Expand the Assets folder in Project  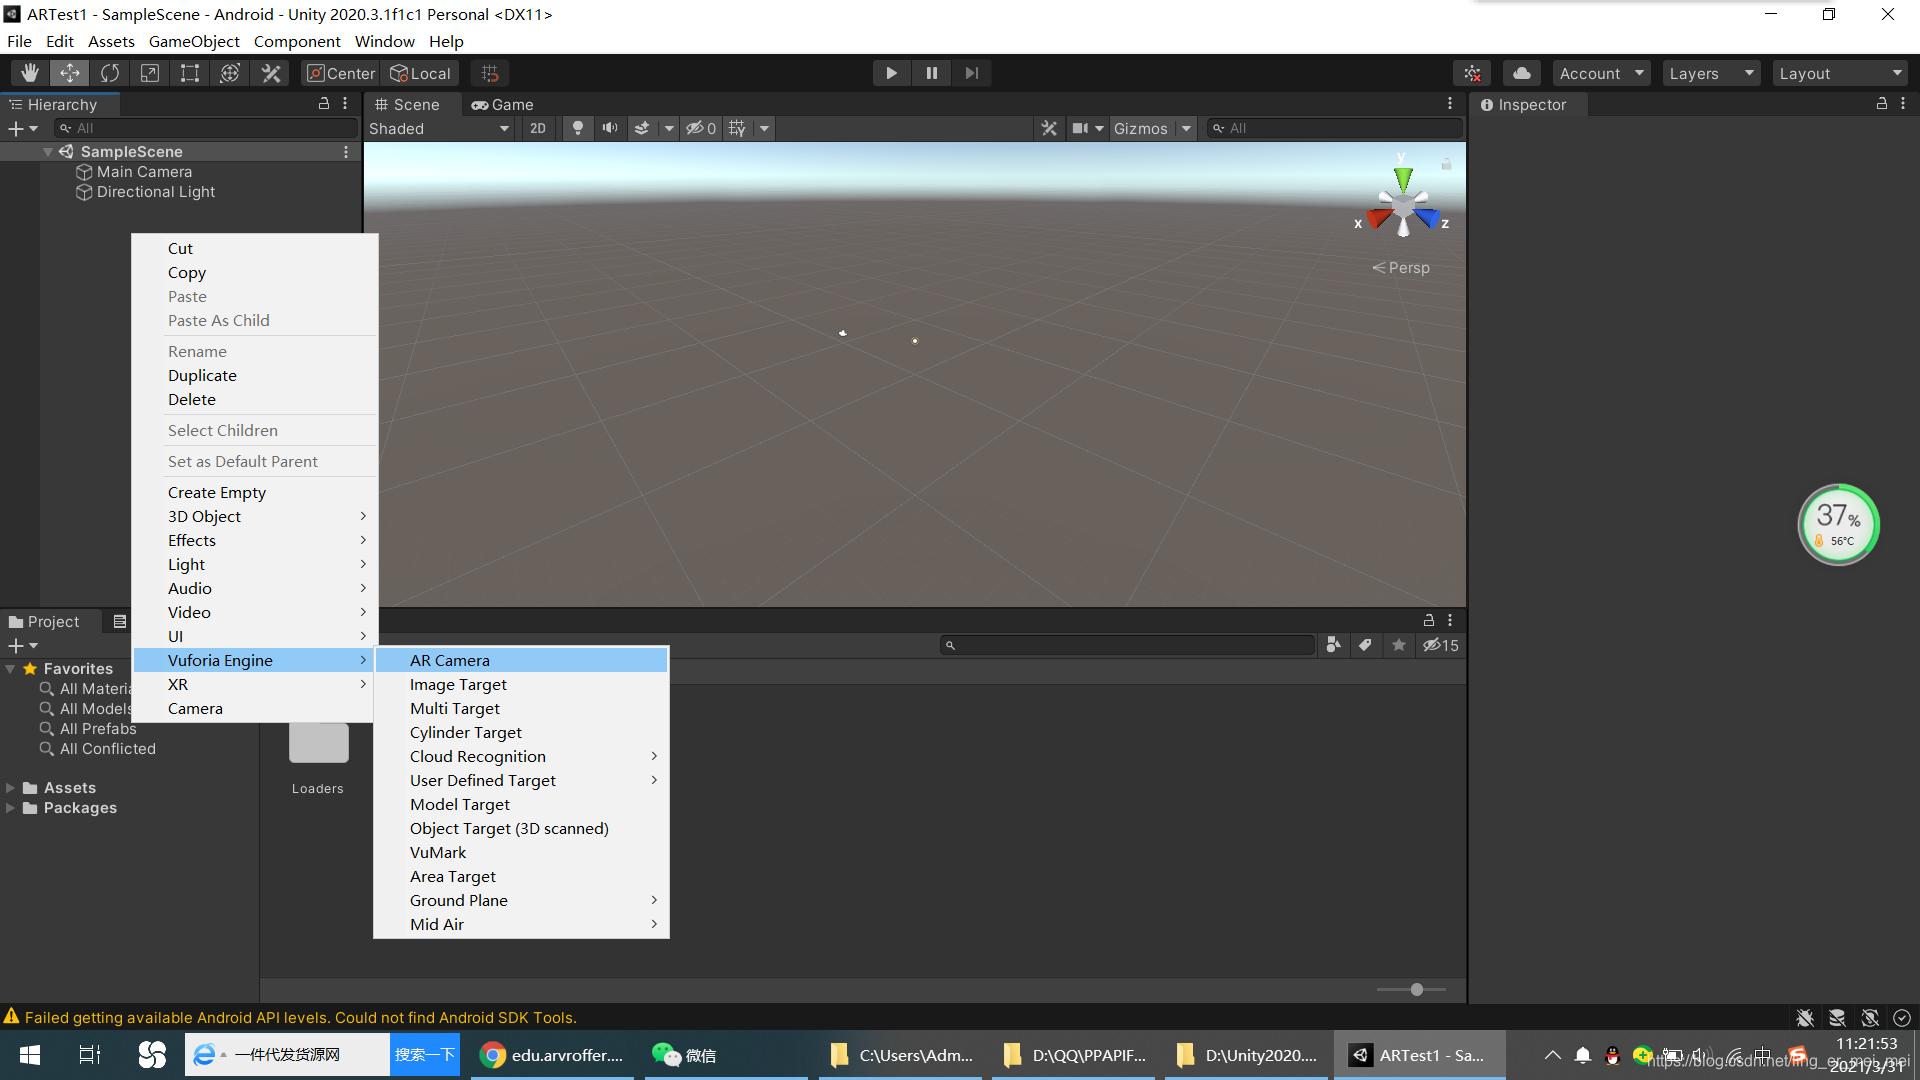pyautogui.click(x=11, y=788)
